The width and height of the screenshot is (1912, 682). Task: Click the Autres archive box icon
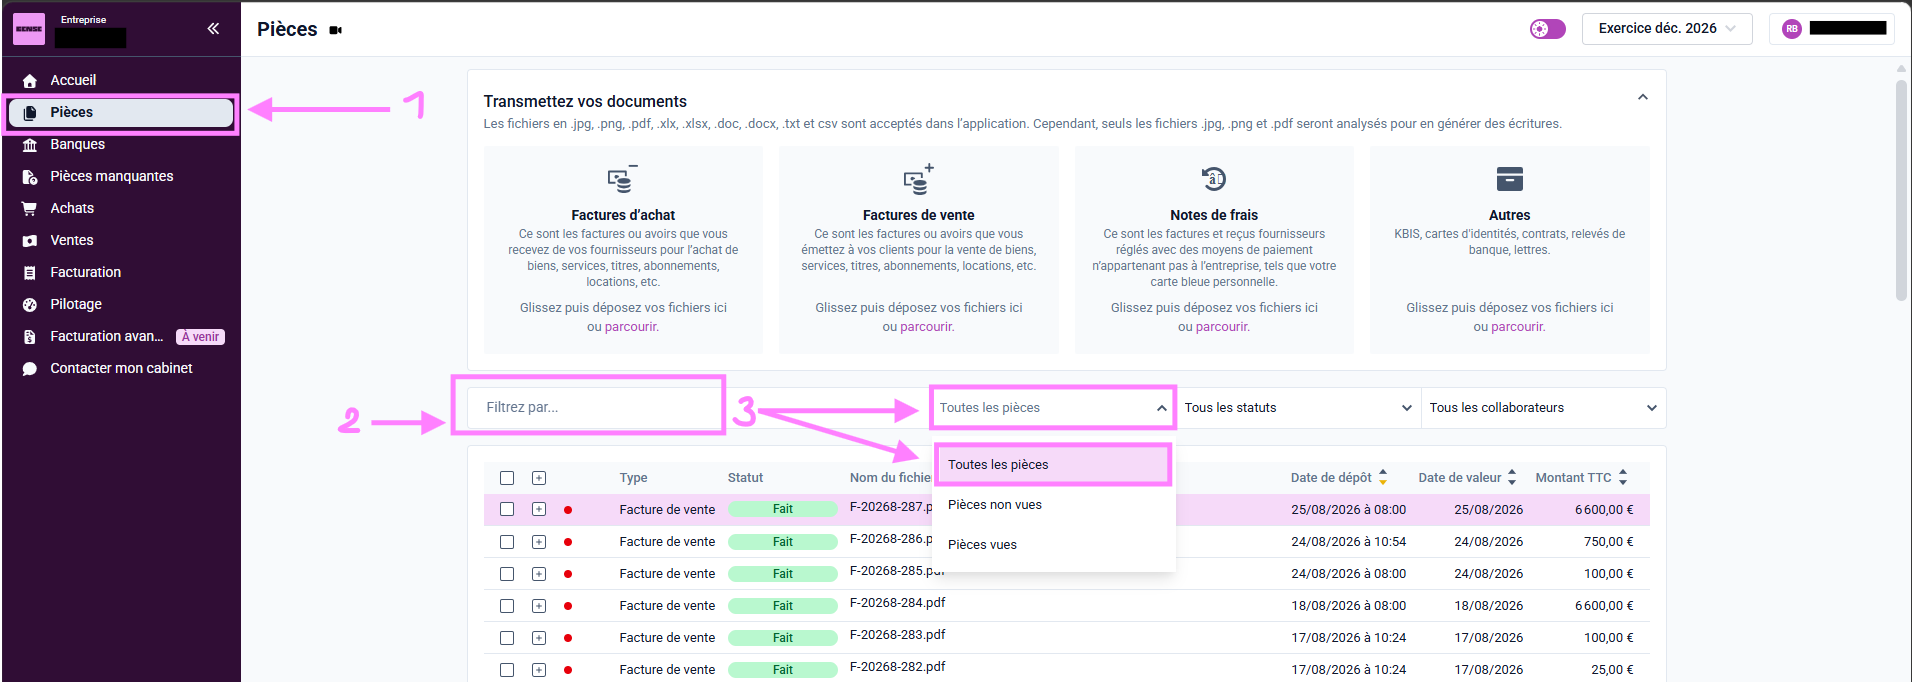coord(1509,179)
